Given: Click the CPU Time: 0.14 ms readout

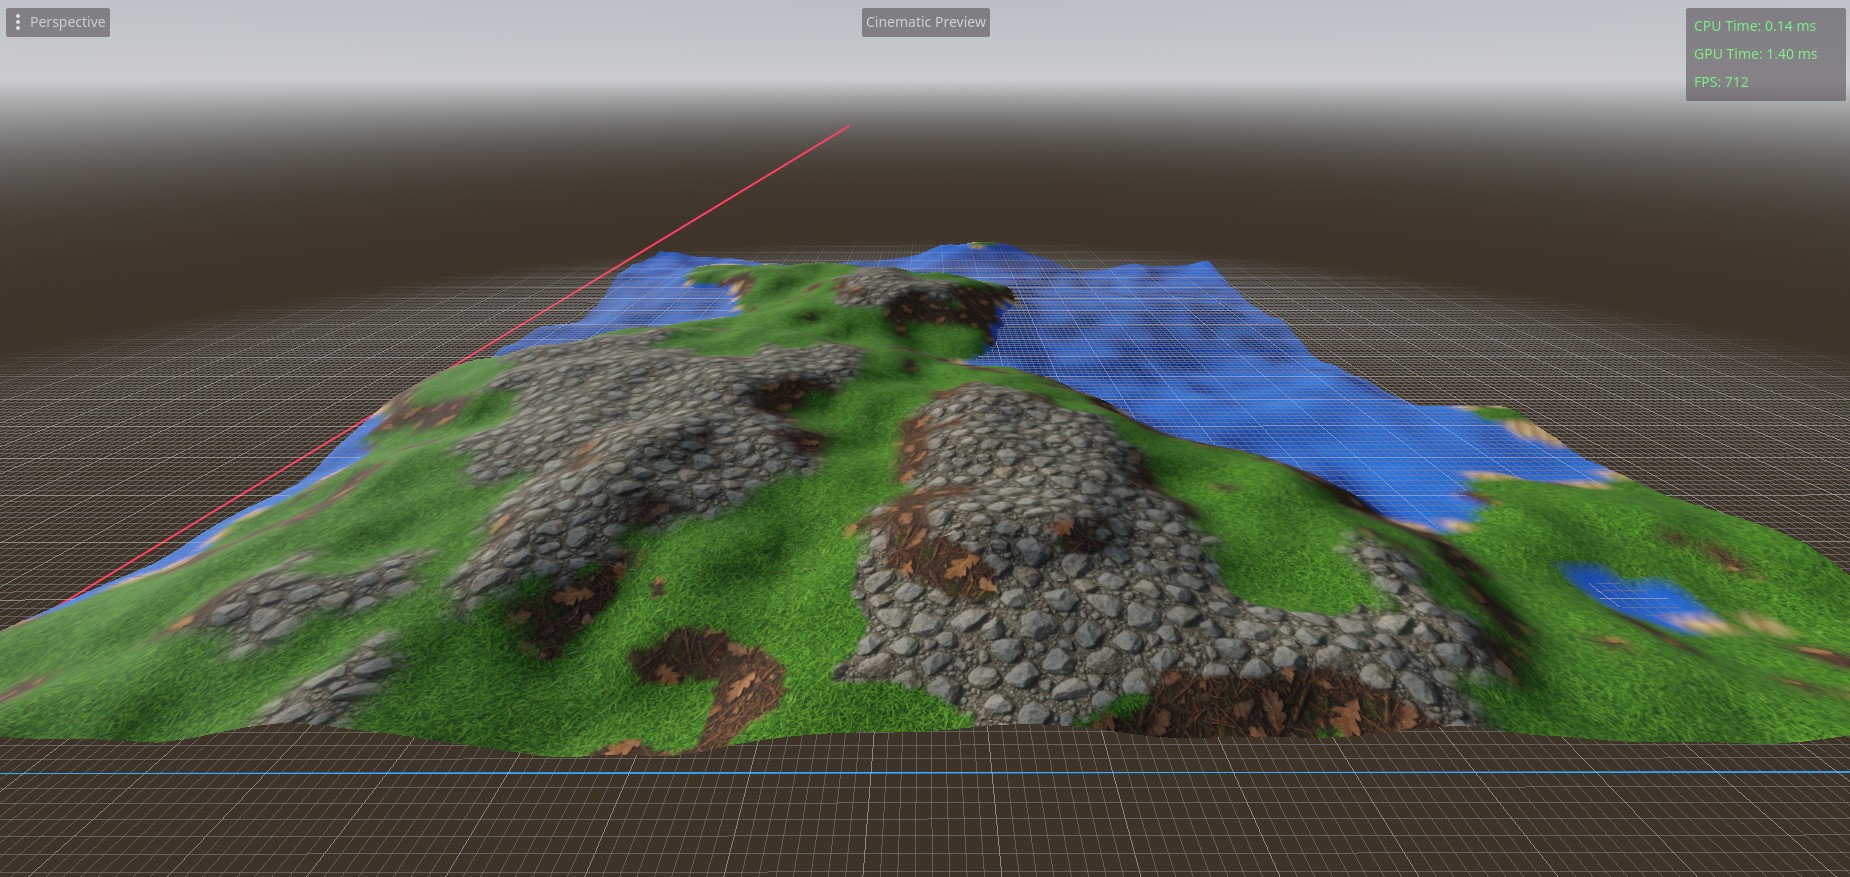Looking at the screenshot, I should tap(1755, 26).
